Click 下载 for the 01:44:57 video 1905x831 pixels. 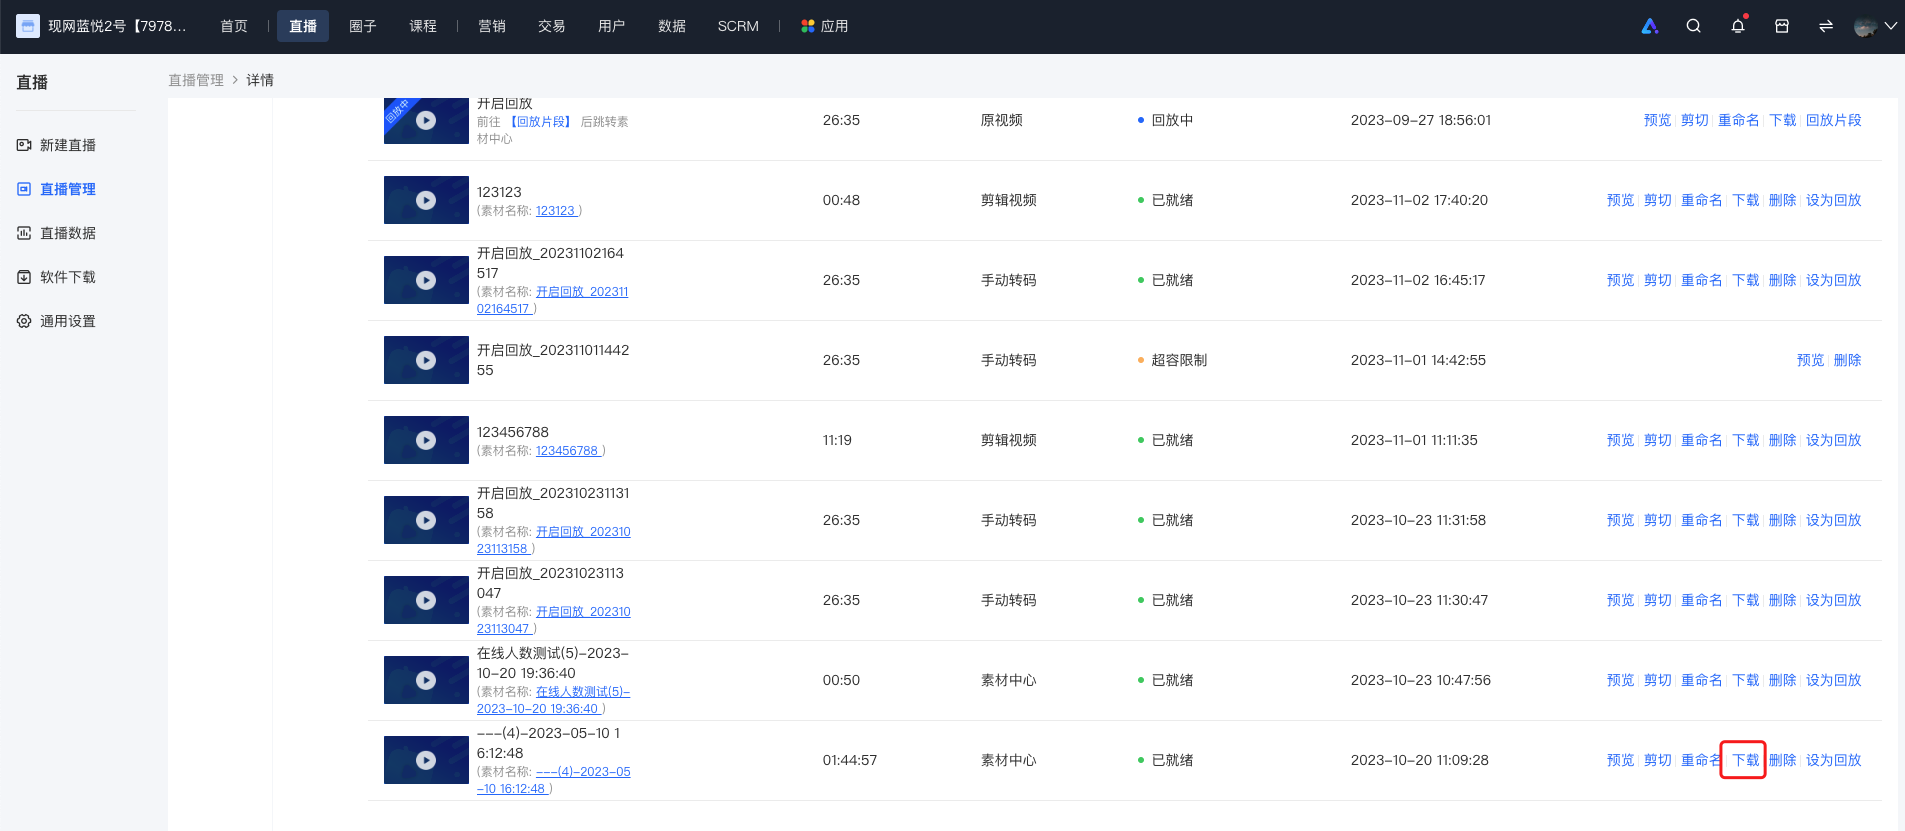pyautogui.click(x=1745, y=760)
